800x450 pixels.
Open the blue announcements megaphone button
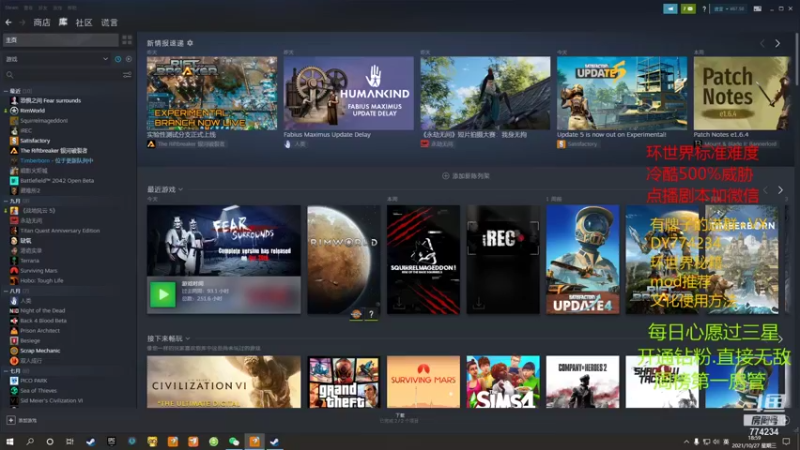[670, 9]
